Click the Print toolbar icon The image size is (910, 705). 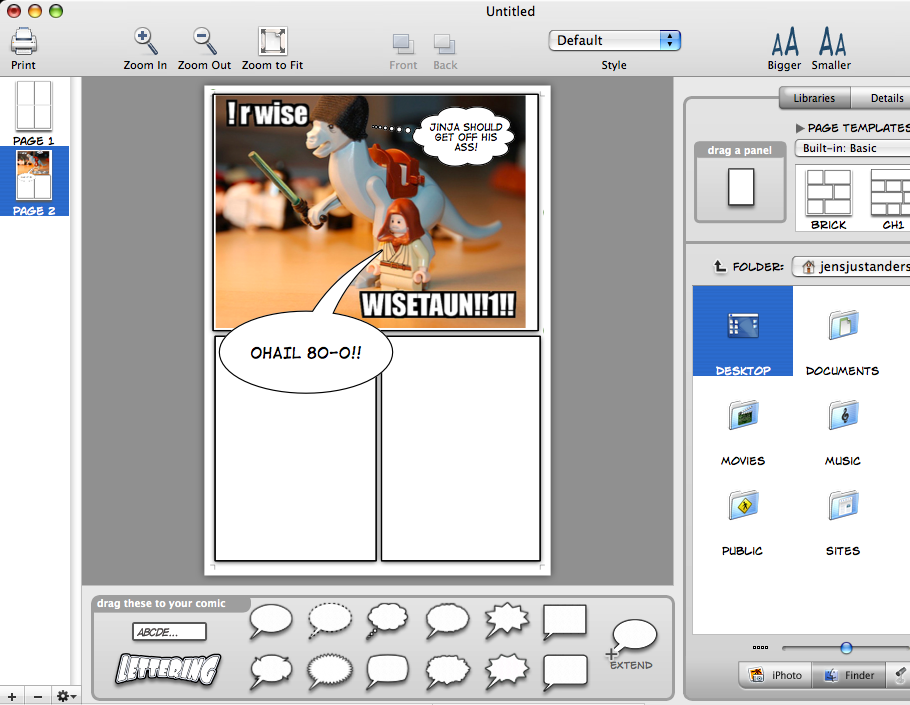[24, 42]
